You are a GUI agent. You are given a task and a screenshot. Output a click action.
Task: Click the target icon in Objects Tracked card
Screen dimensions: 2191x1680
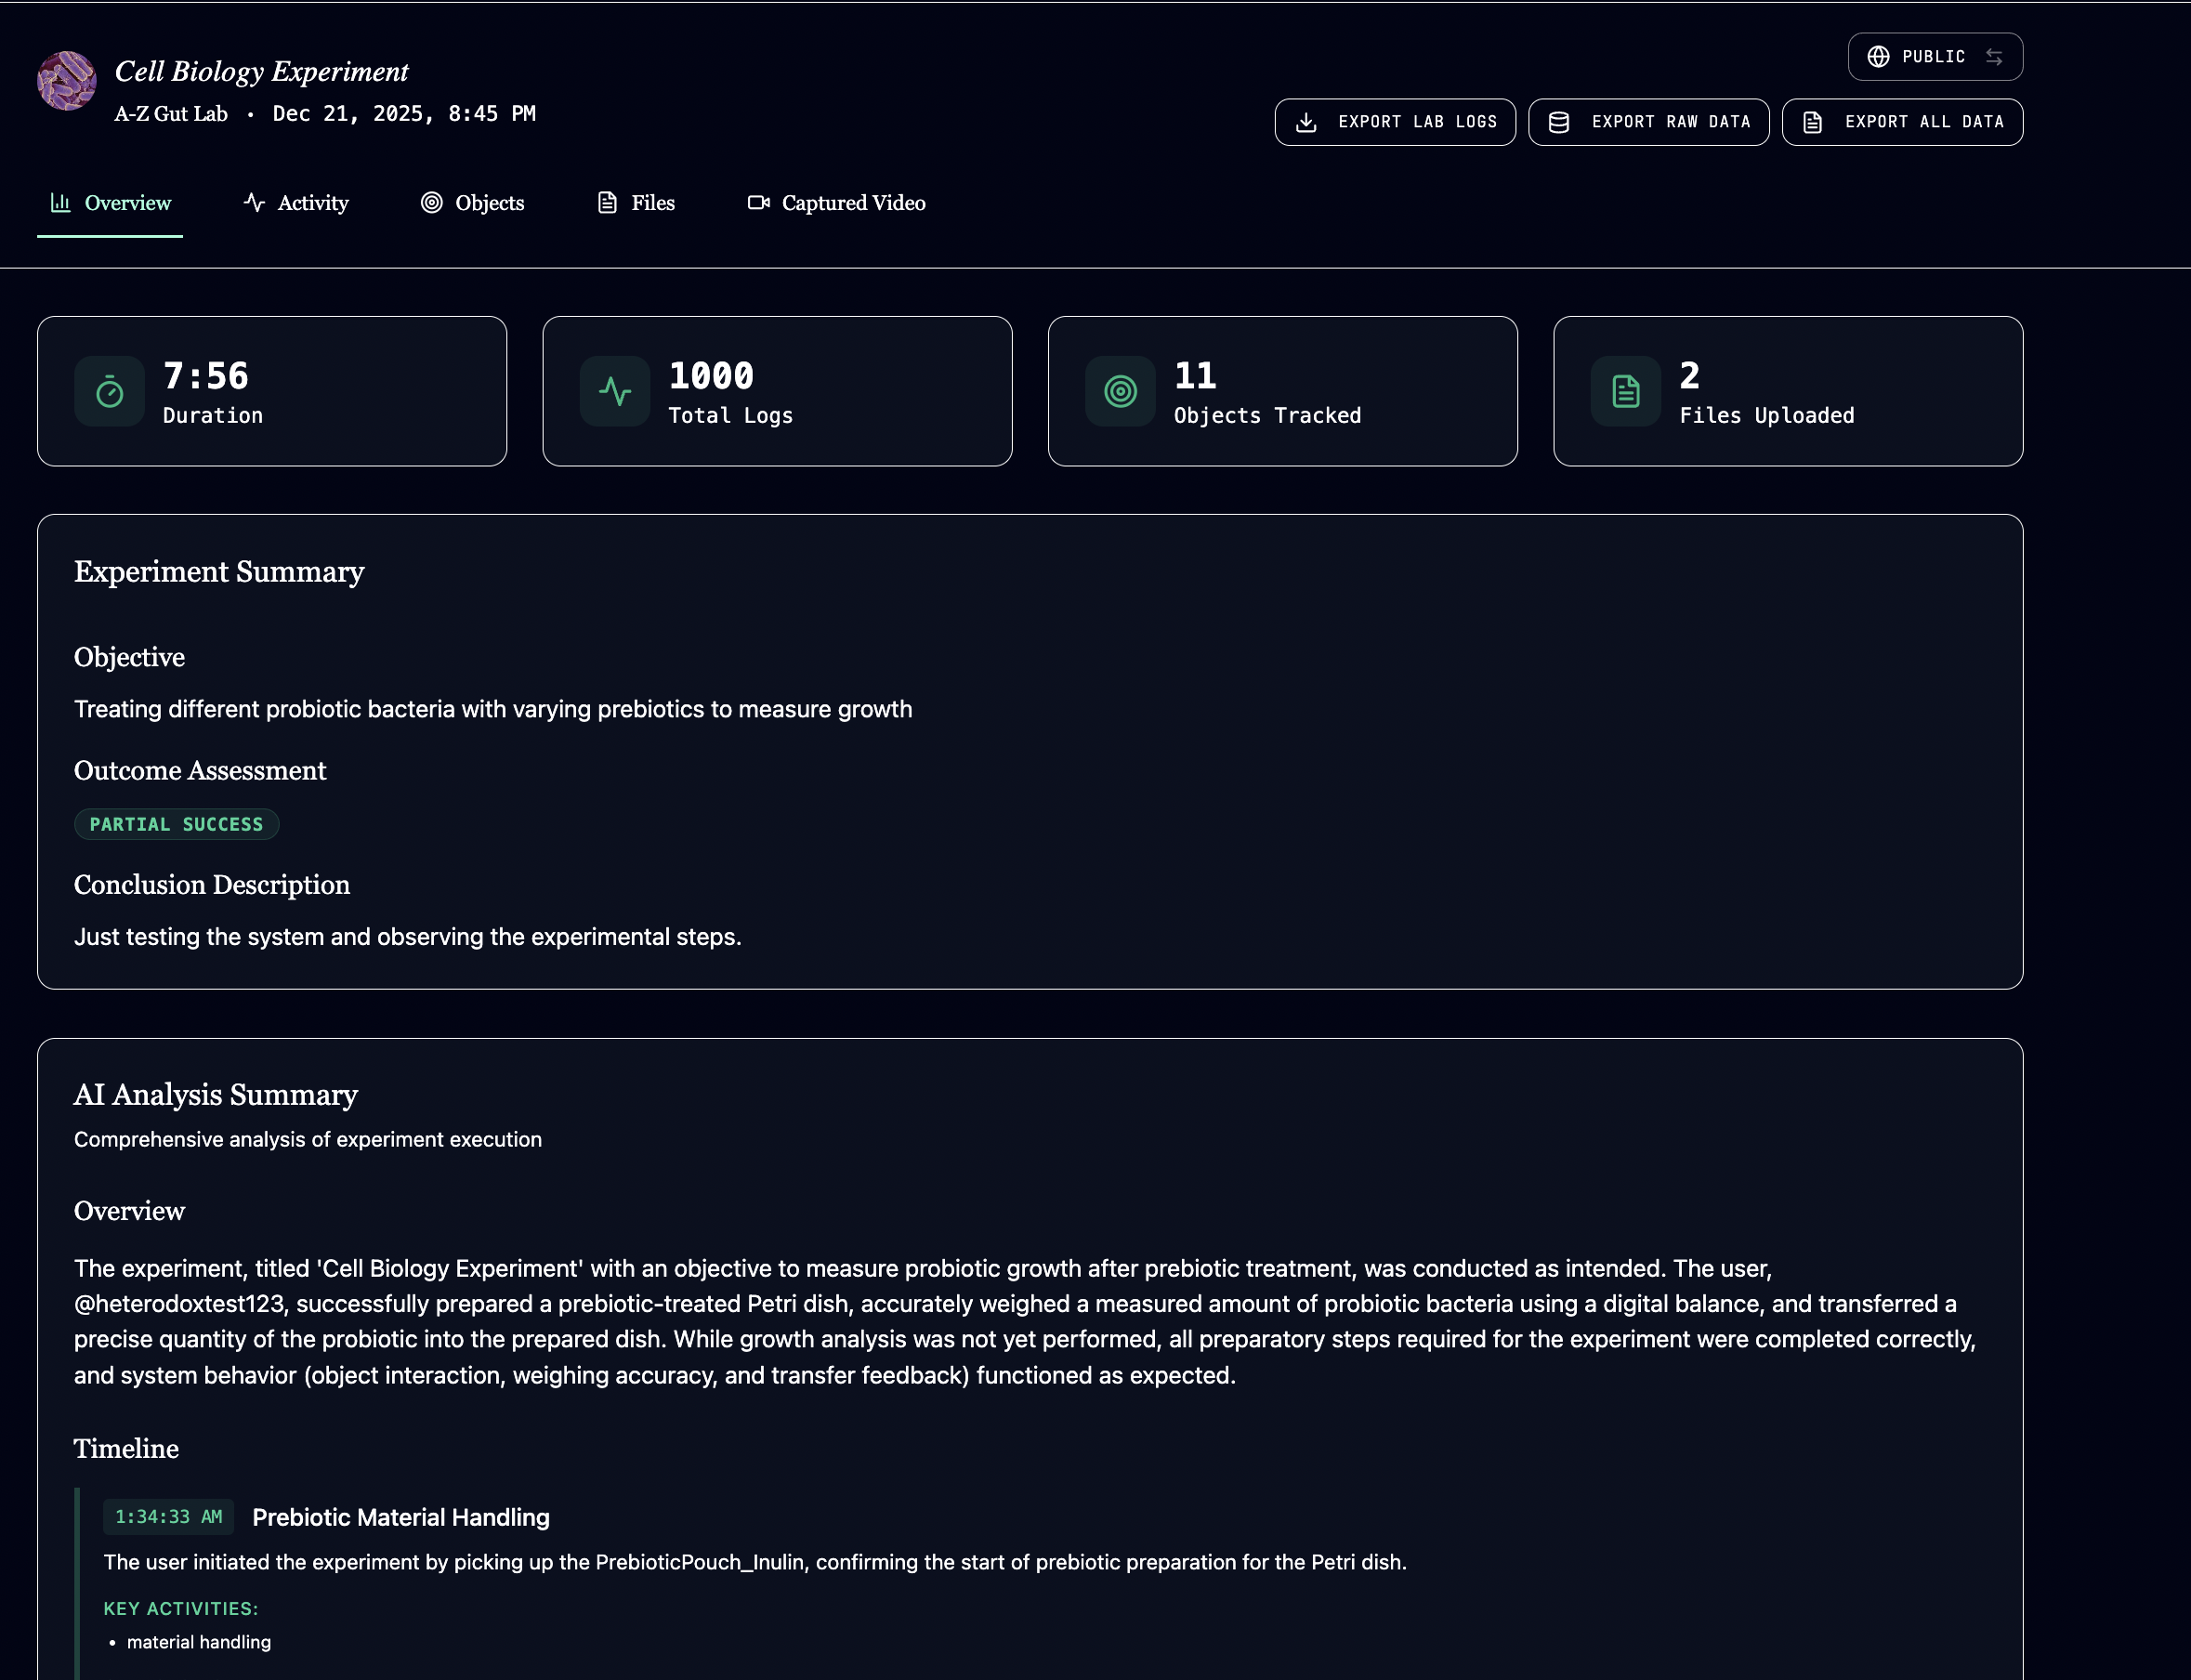click(1120, 392)
